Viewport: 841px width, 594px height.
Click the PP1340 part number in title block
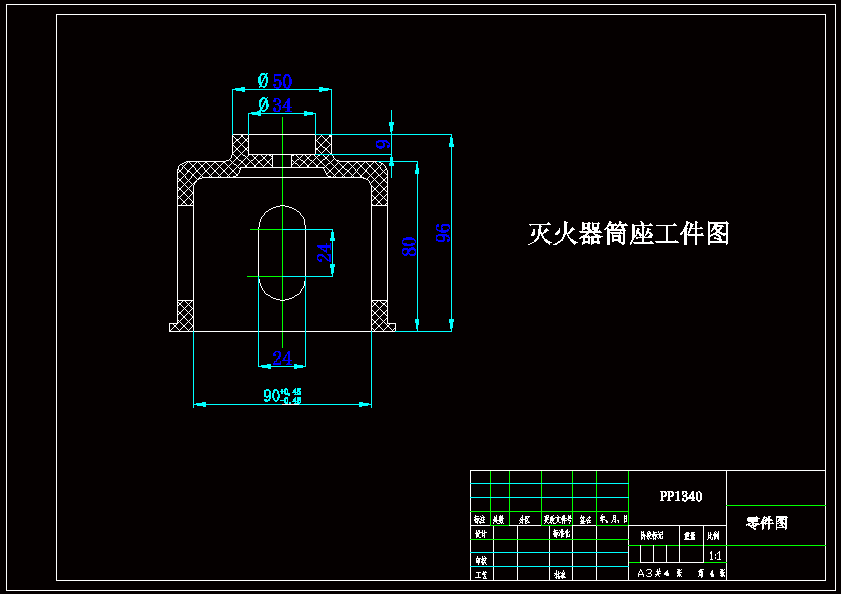click(681, 495)
